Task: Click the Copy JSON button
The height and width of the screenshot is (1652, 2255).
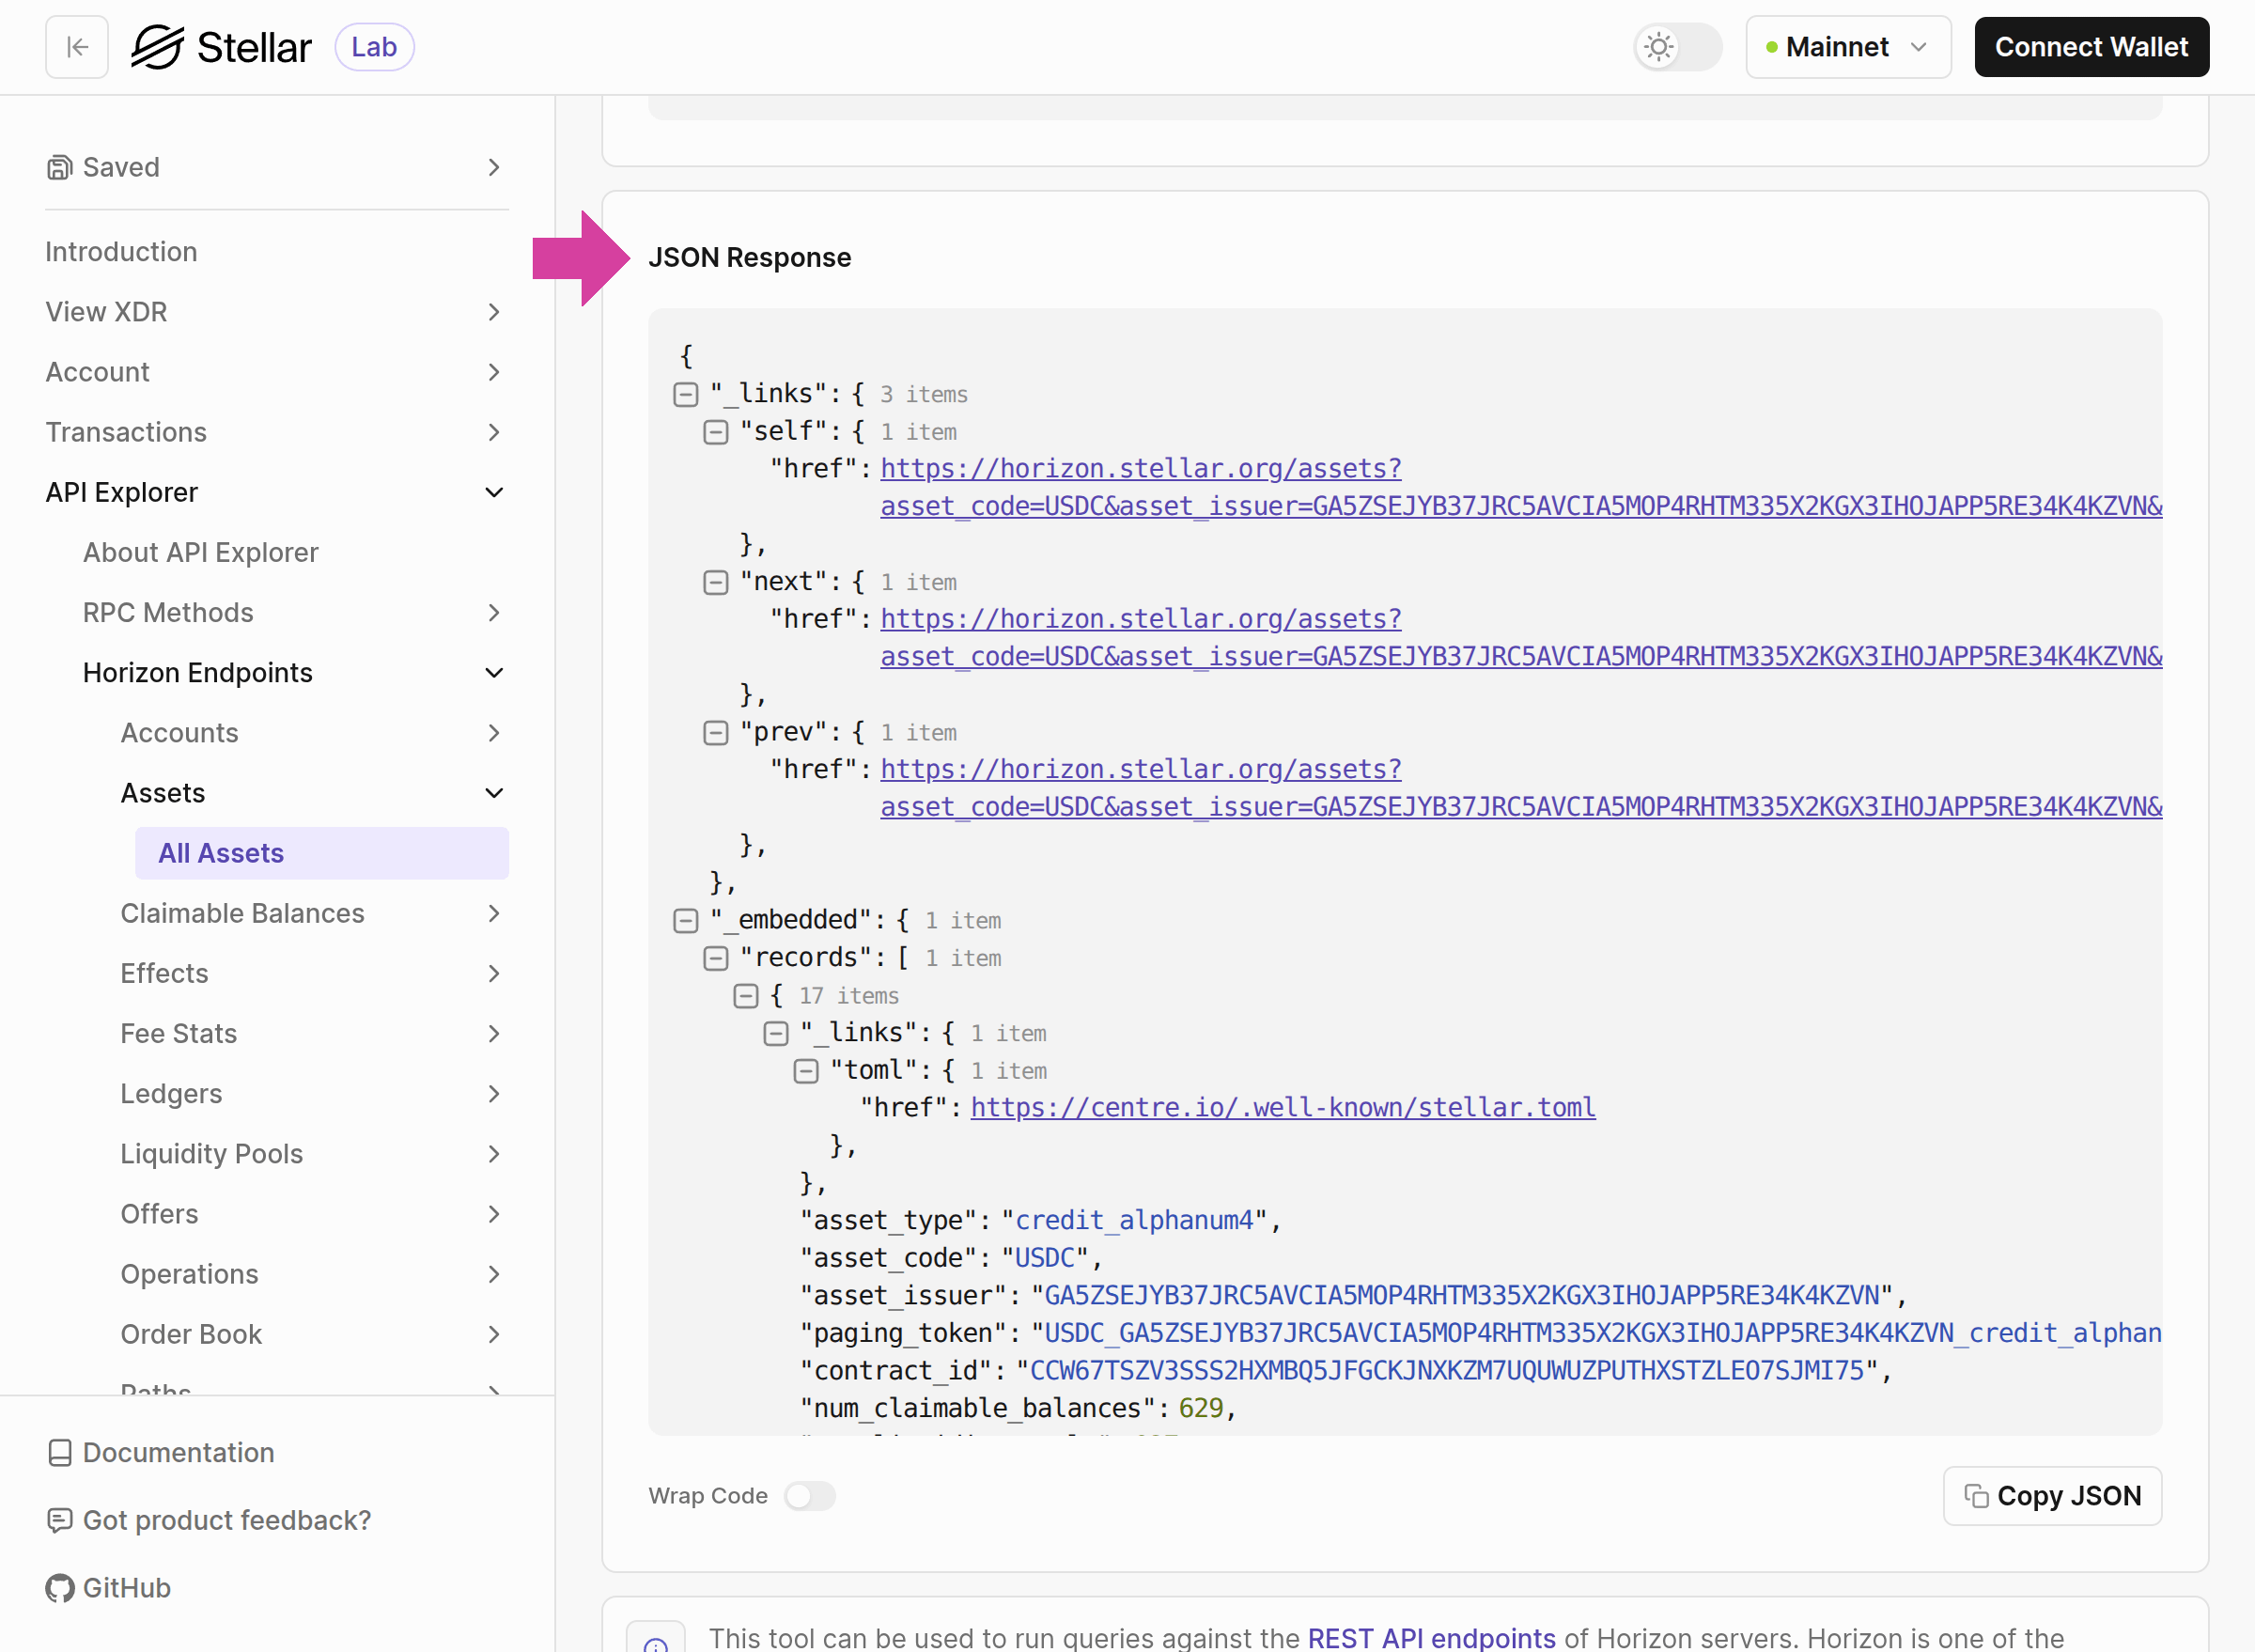Action: [x=2051, y=1496]
